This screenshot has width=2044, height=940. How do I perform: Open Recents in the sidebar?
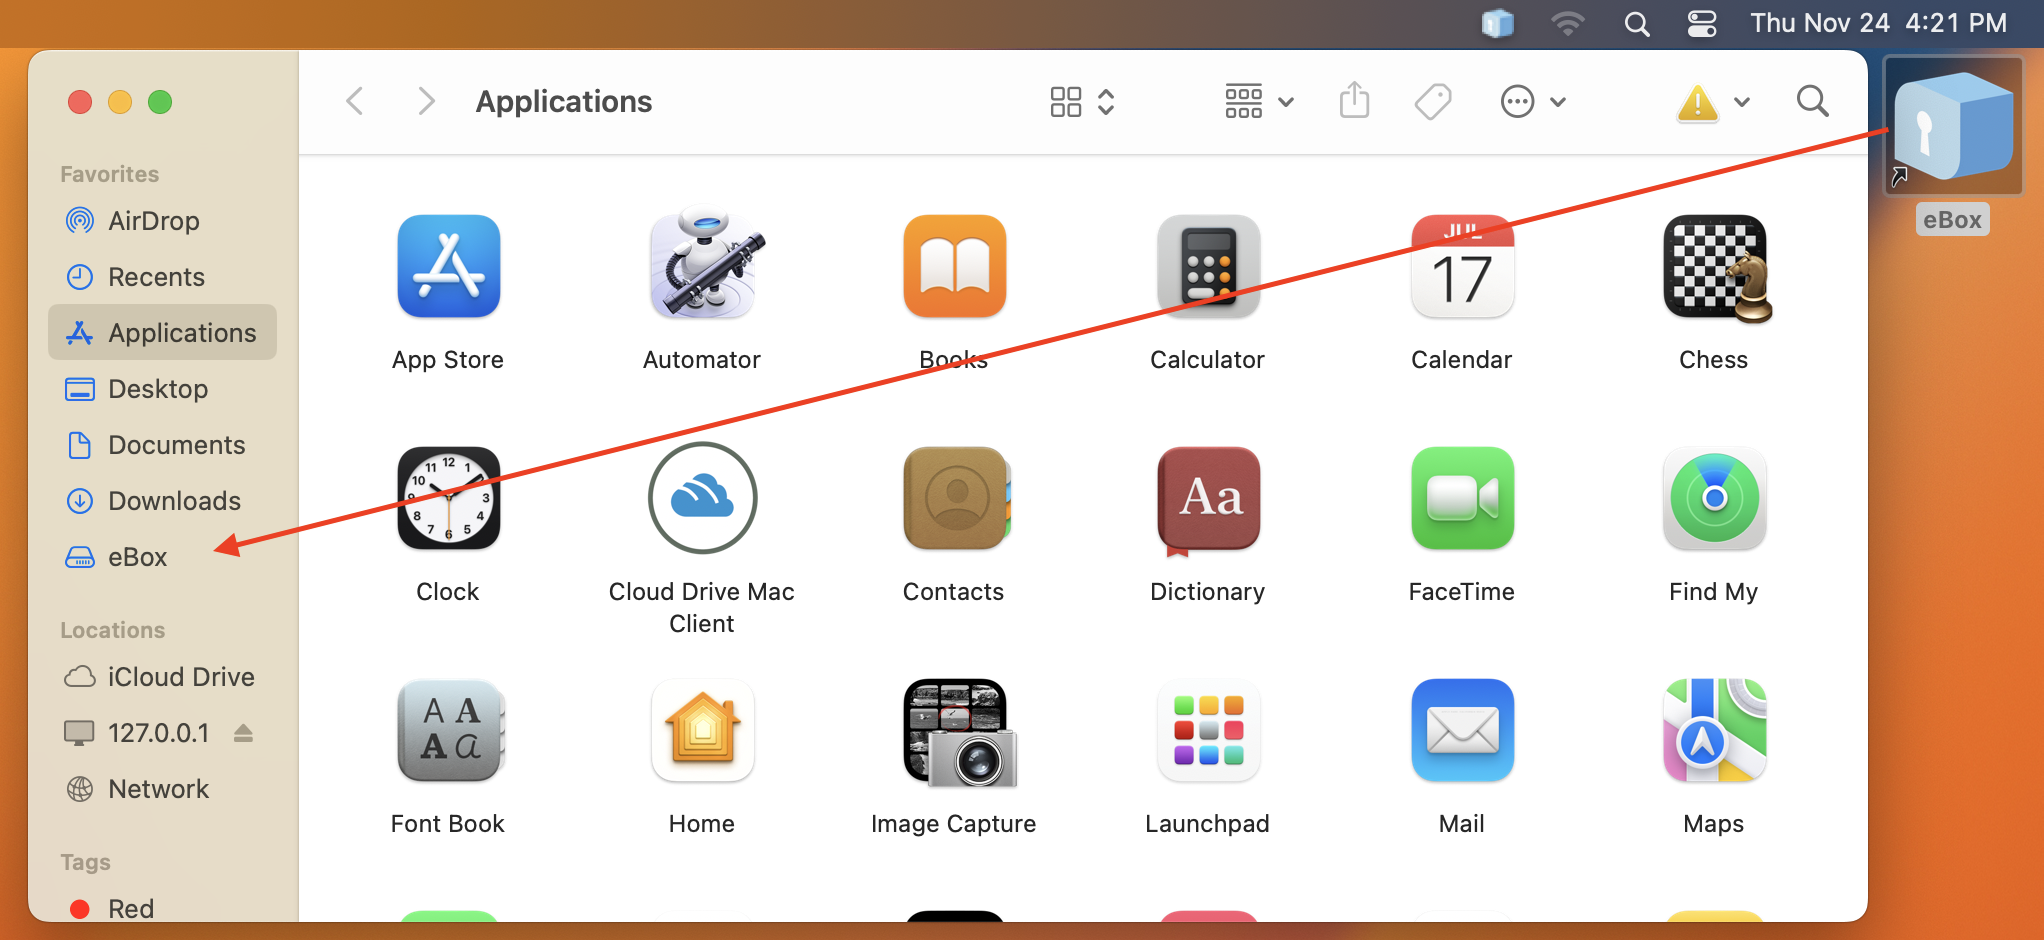click(162, 277)
